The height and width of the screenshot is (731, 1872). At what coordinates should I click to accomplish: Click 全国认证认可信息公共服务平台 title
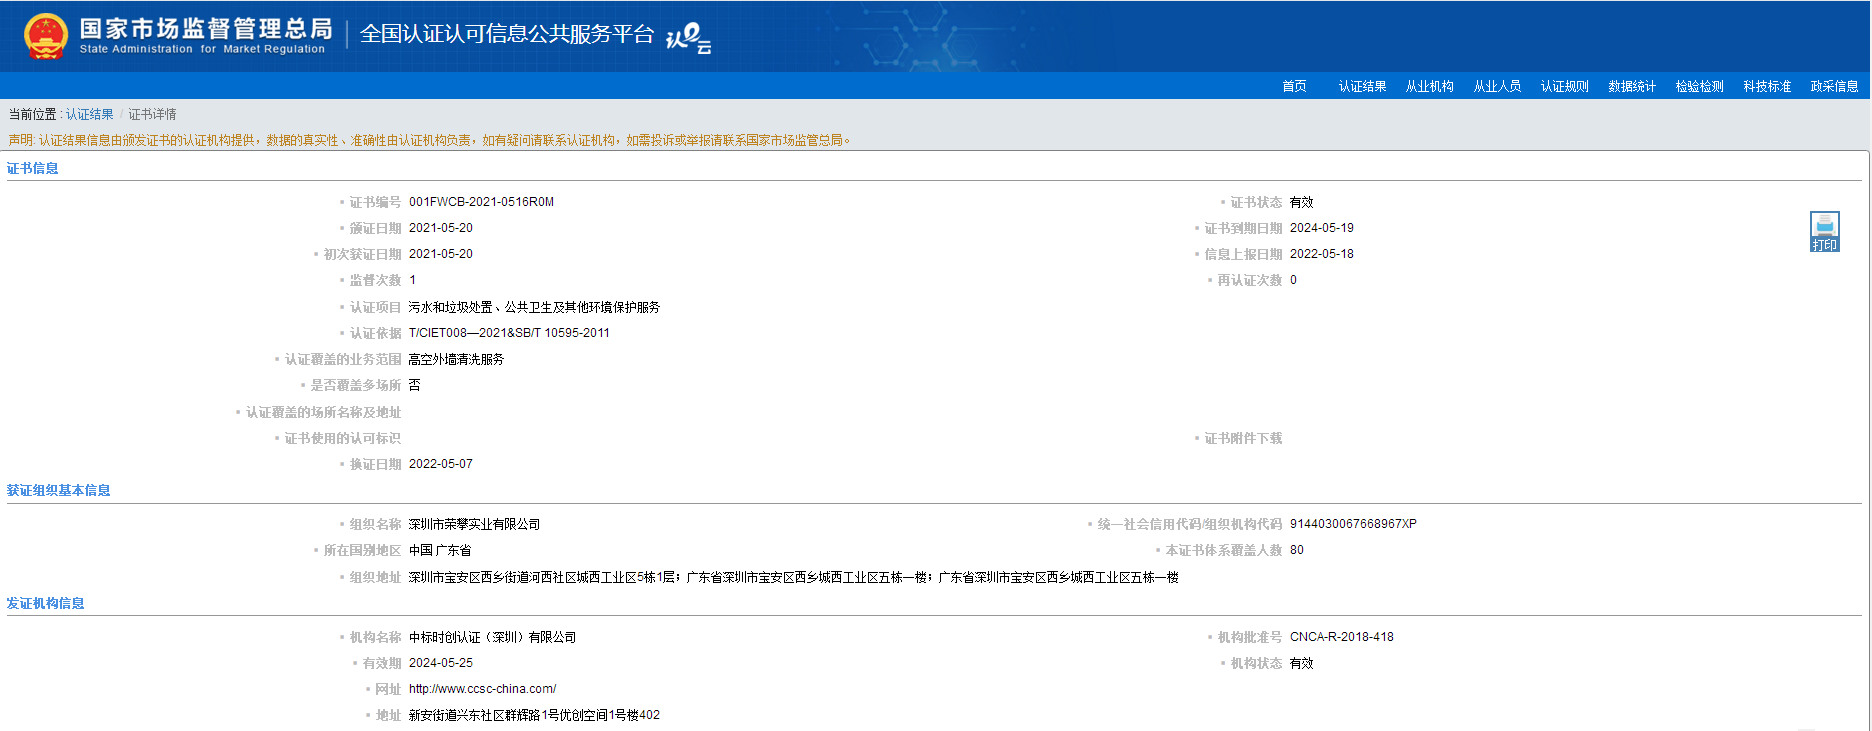point(506,34)
